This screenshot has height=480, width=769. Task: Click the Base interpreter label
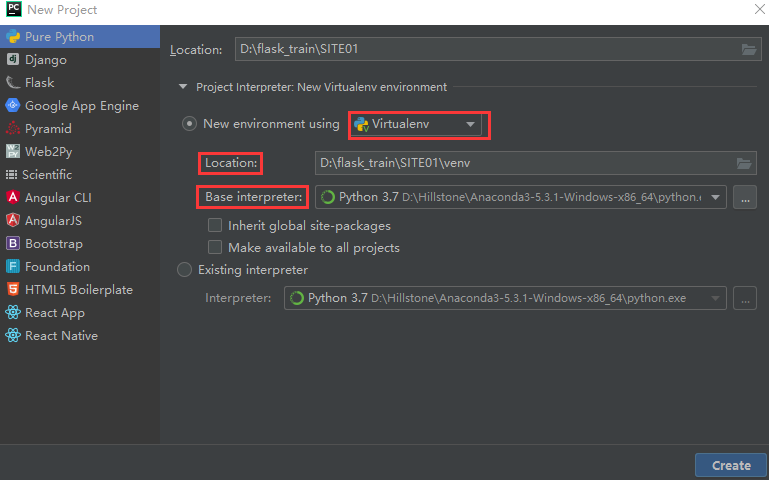tap(254, 197)
